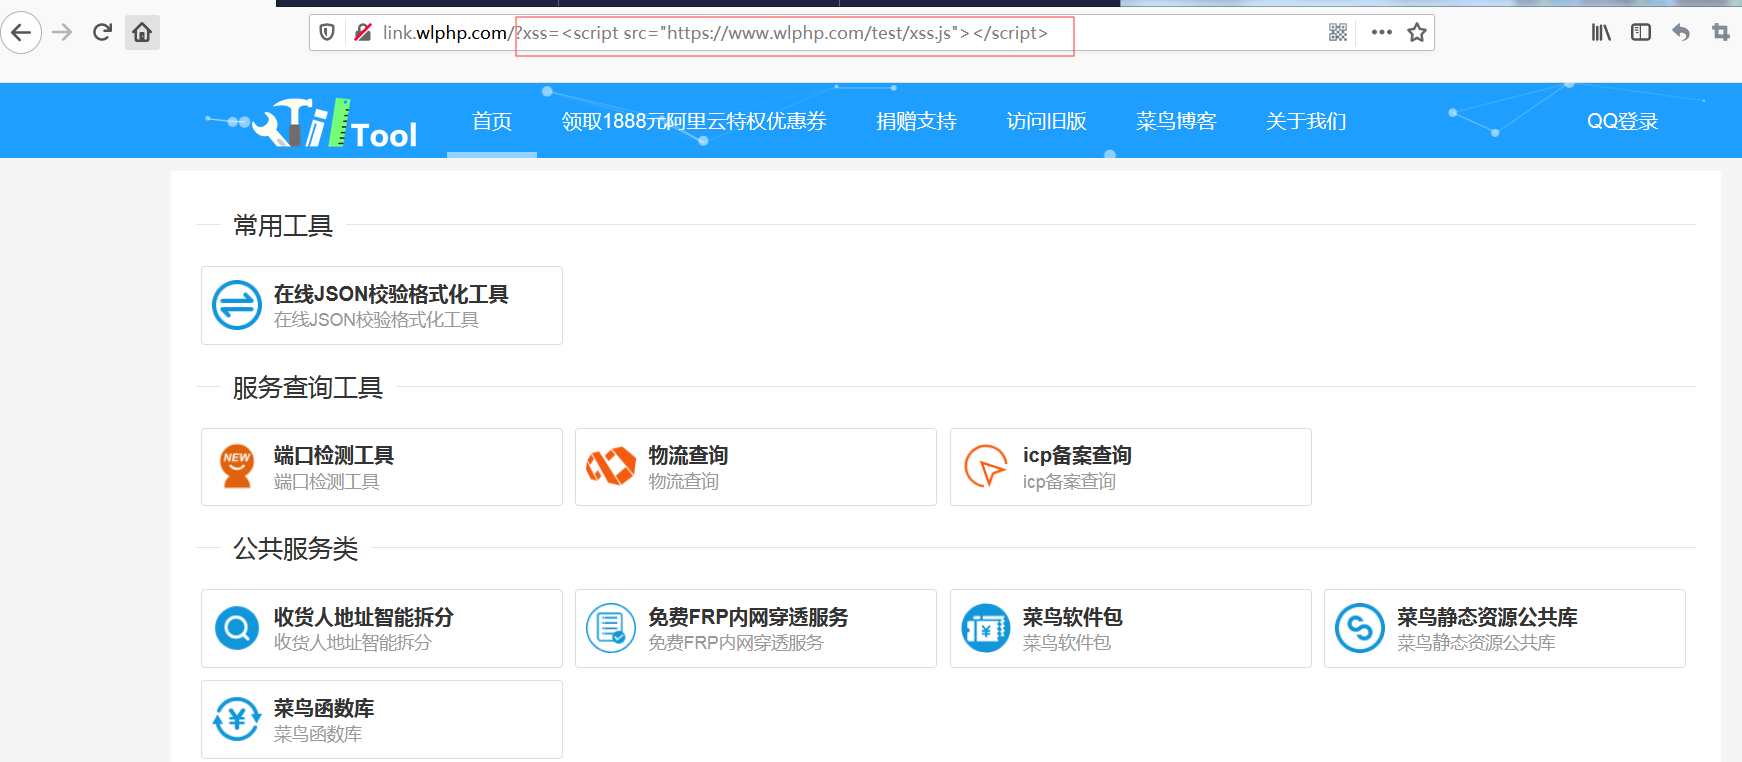Open the 领取1888元阿里云特权优惠券 menu item
This screenshot has width=1742, height=762.
[694, 121]
